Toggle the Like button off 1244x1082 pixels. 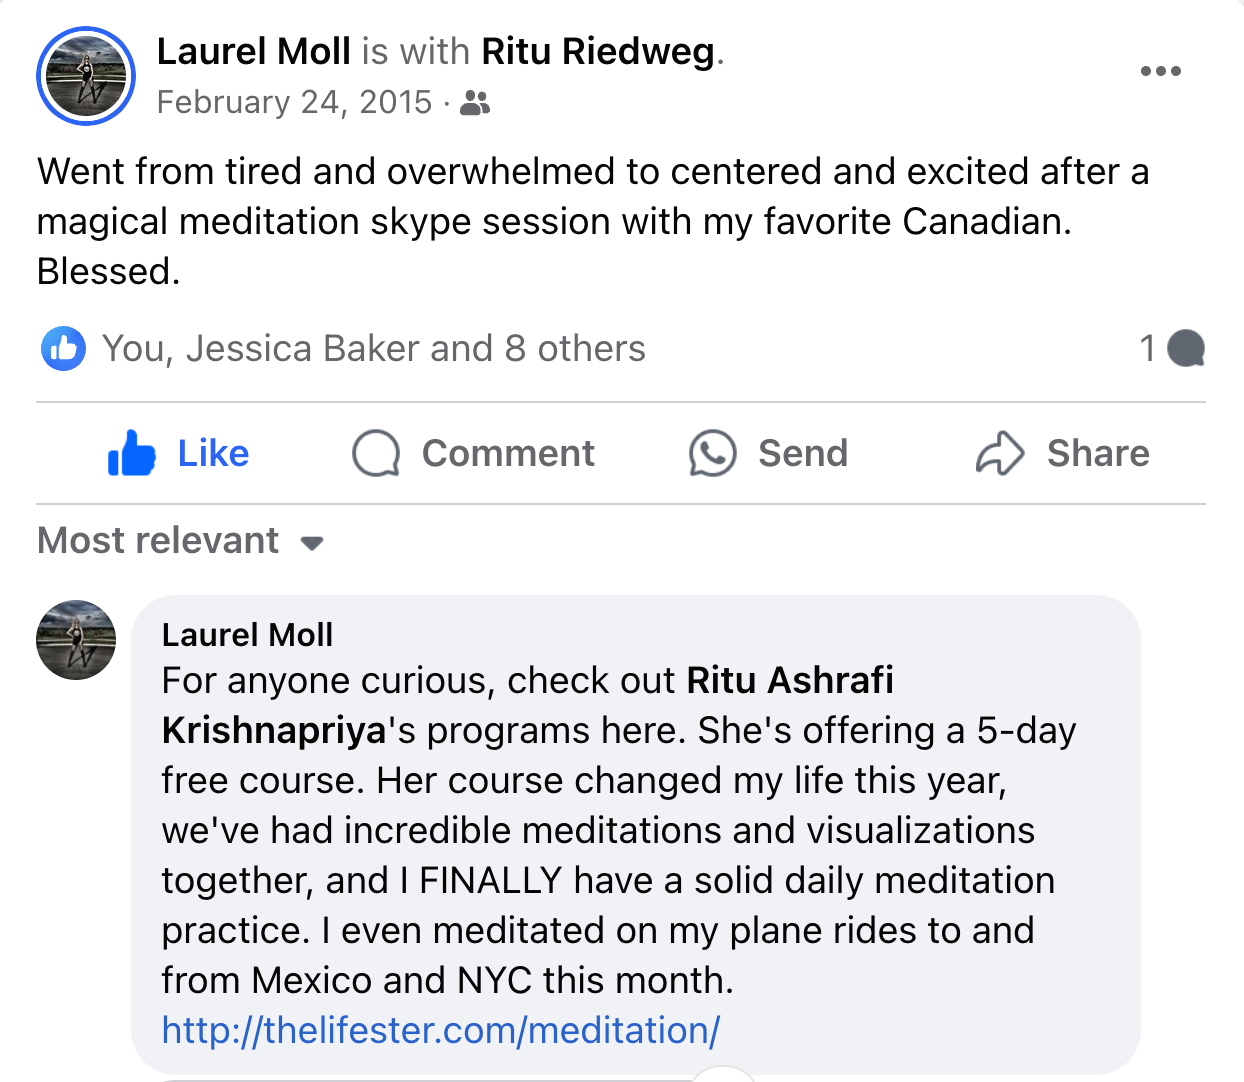point(178,454)
